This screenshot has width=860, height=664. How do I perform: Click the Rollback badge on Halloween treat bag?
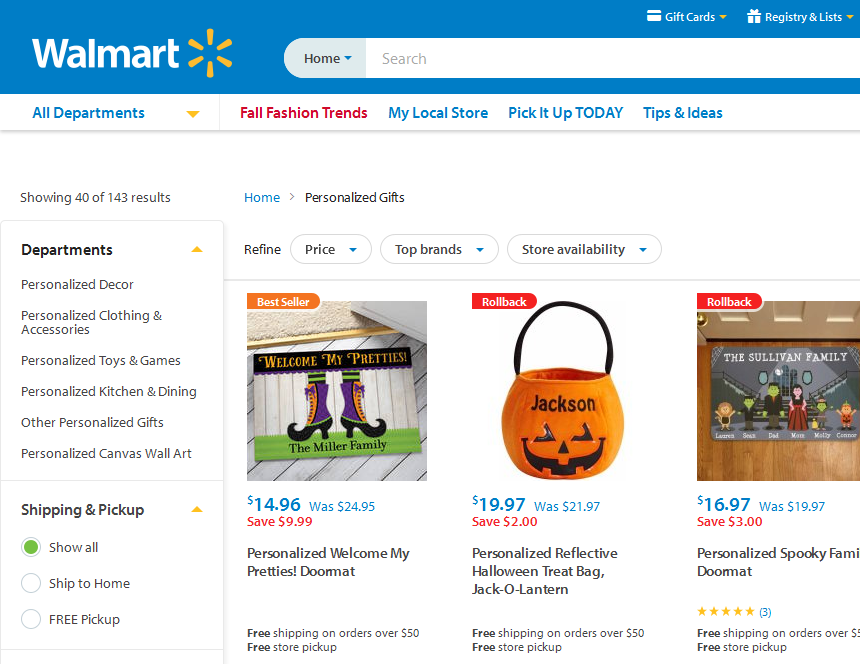504,301
